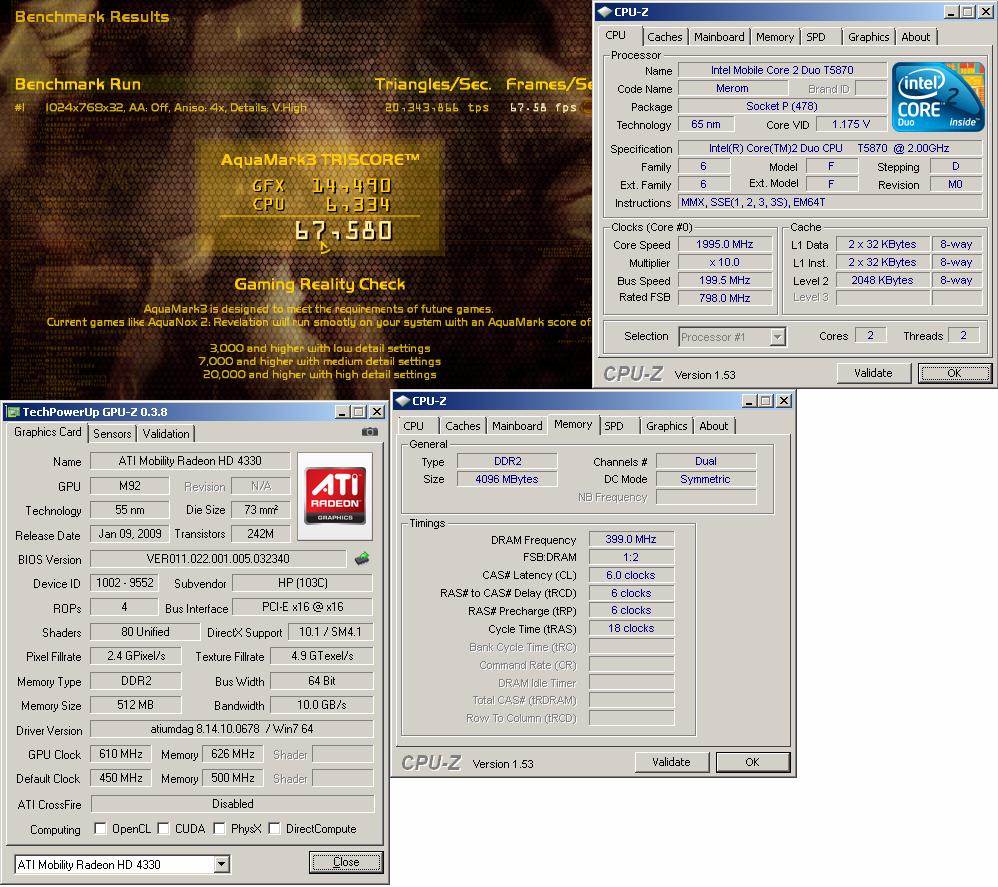Click the Device ID 1002 - 9552 field
Image resolution: width=998 pixels, height=887 pixels.
point(124,583)
